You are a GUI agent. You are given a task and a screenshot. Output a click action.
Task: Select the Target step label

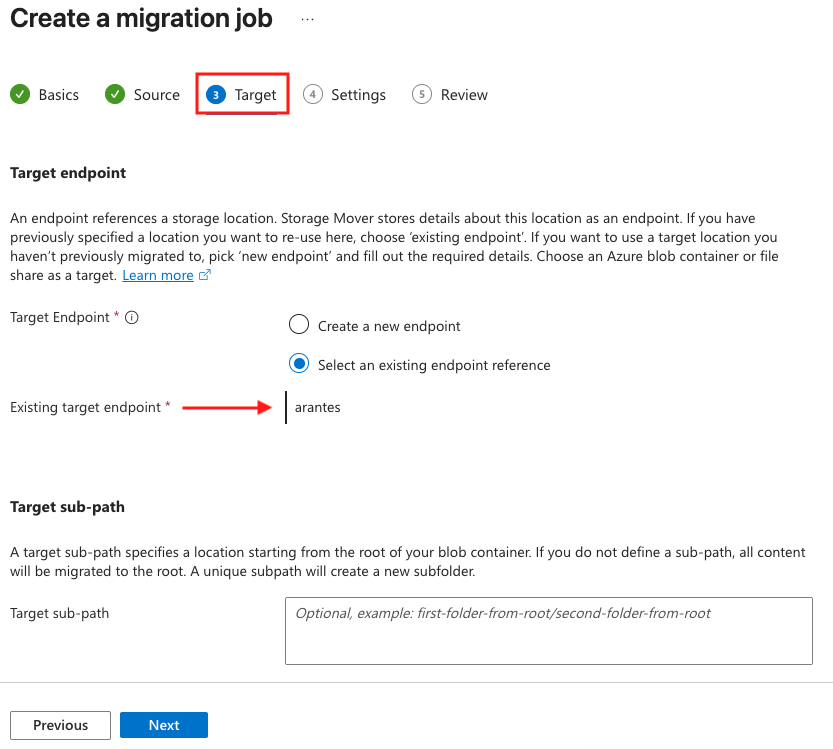coord(255,95)
